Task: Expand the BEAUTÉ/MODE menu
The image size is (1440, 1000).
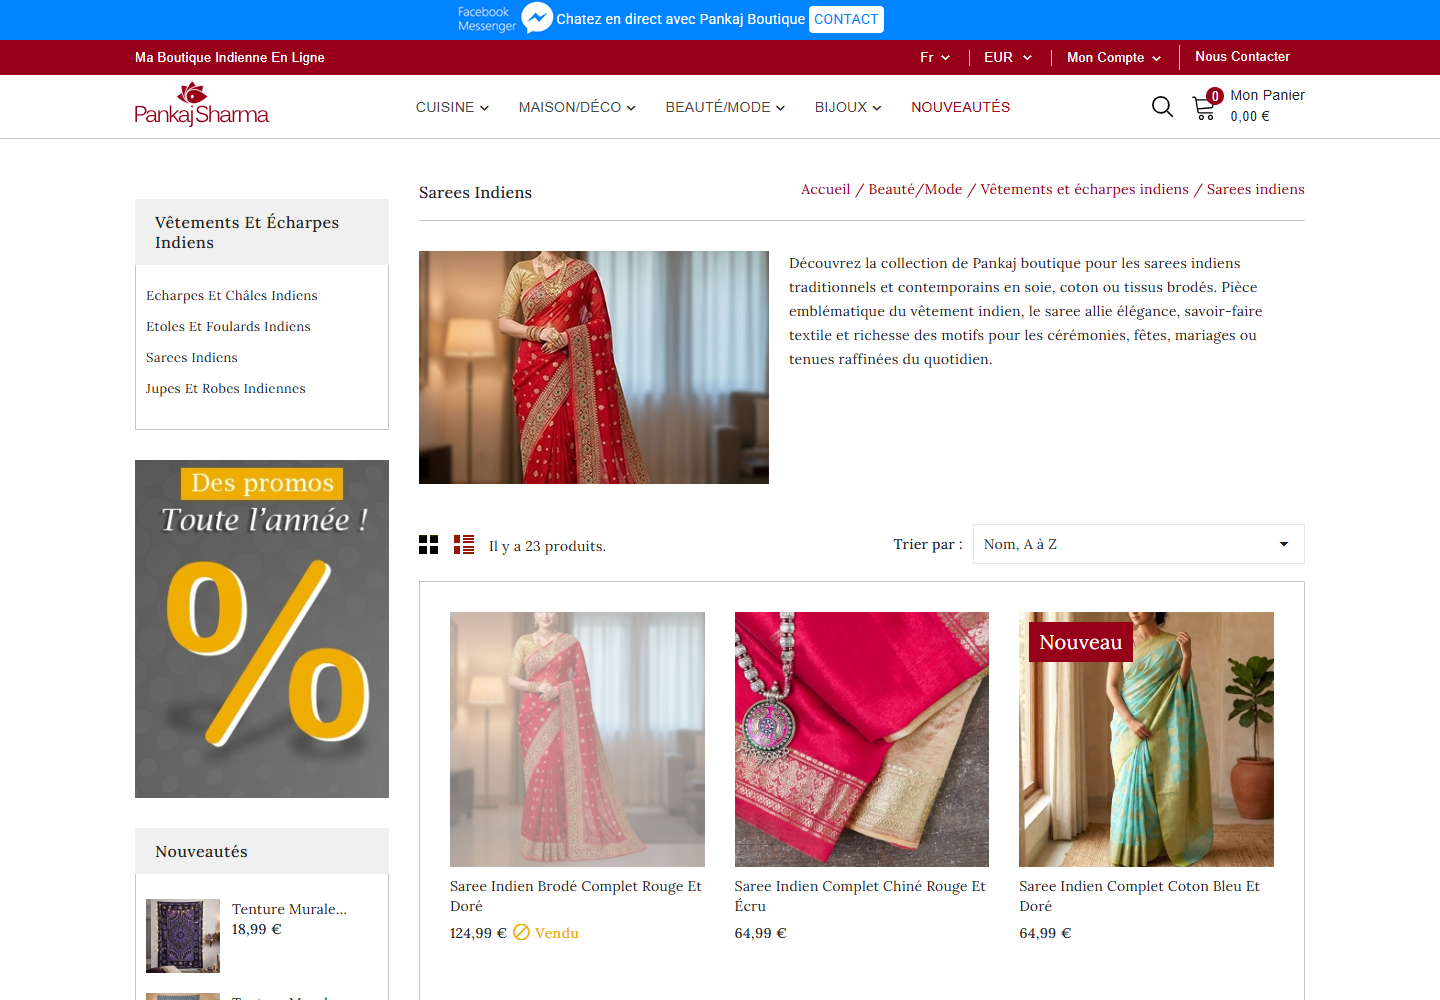Action: [725, 107]
